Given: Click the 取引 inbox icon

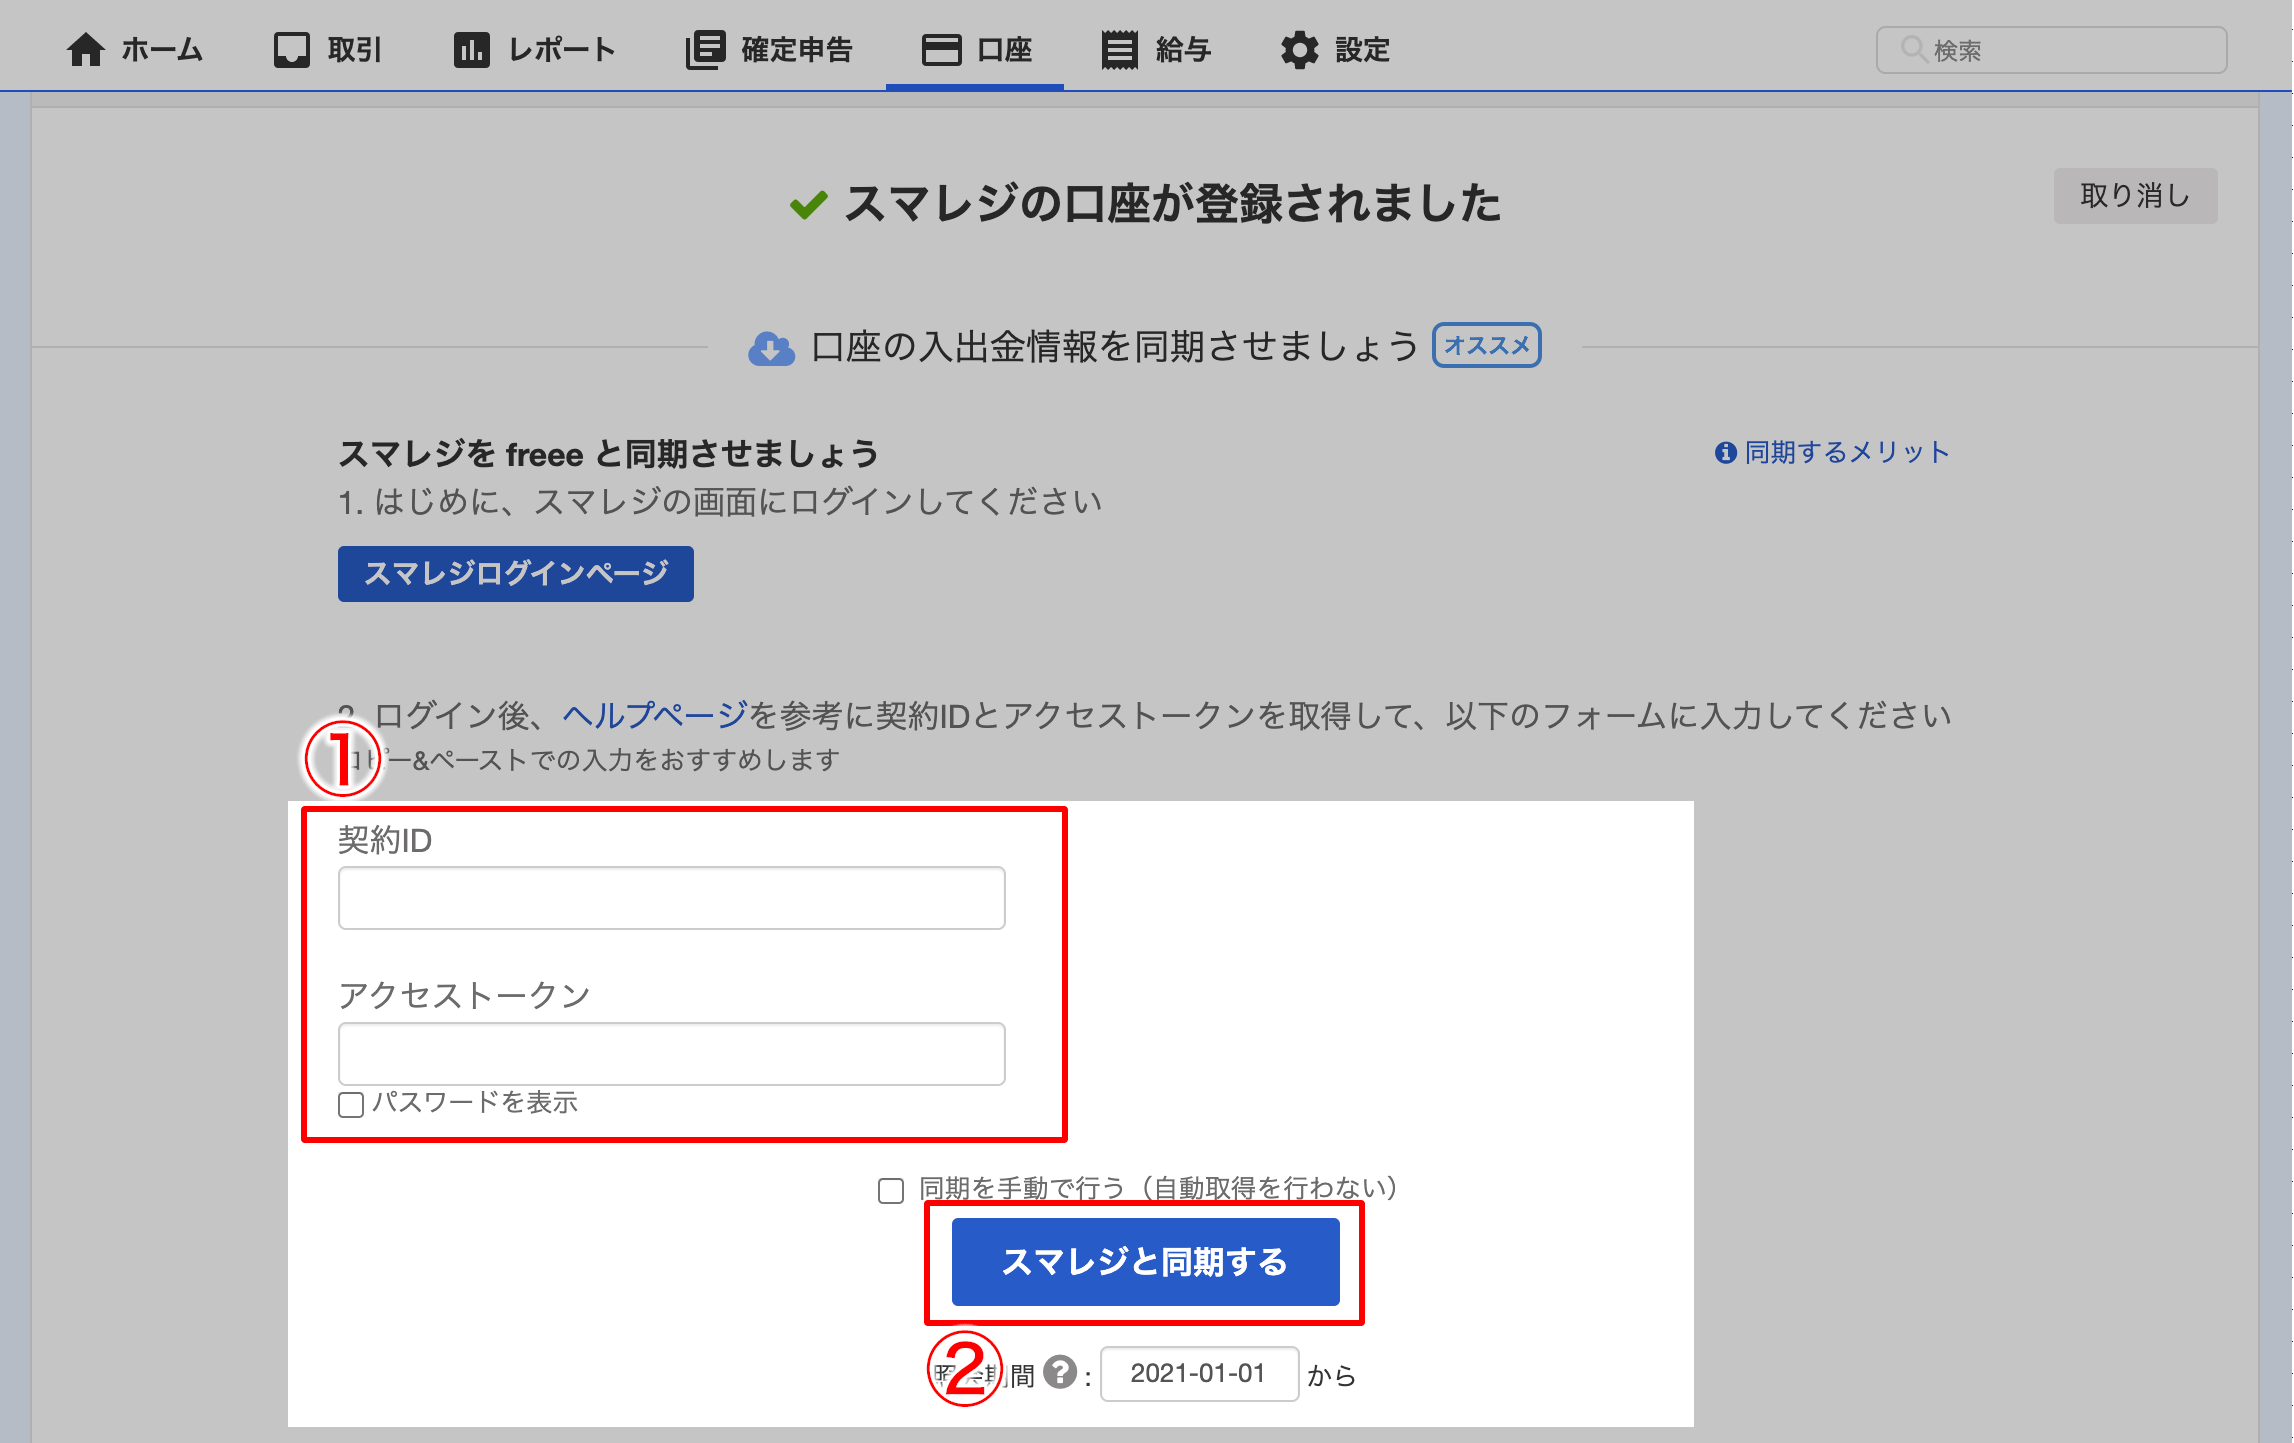Looking at the screenshot, I should [291, 49].
